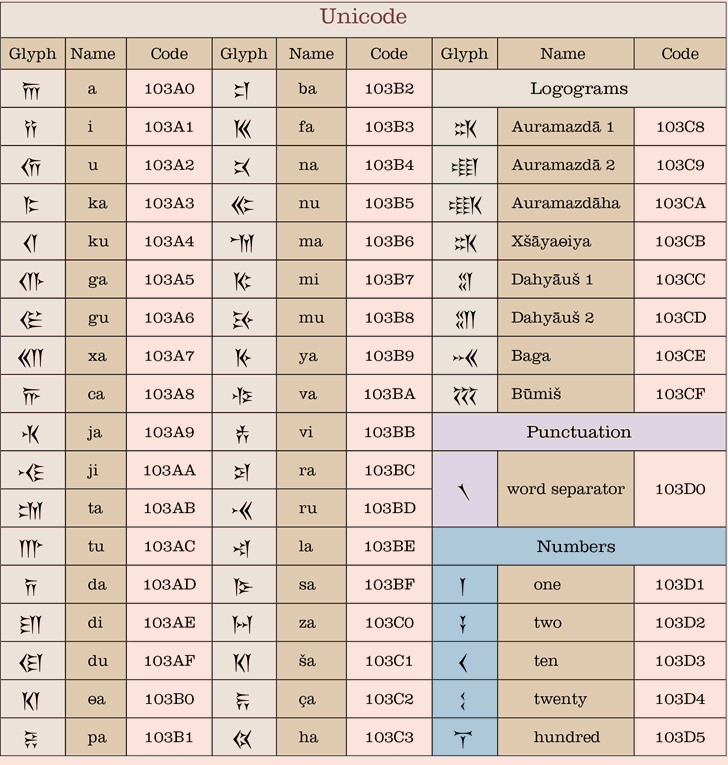The image size is (728, 765).
Task: Click the cuneiform glyph for "ma"
Action: pos(243,241)
